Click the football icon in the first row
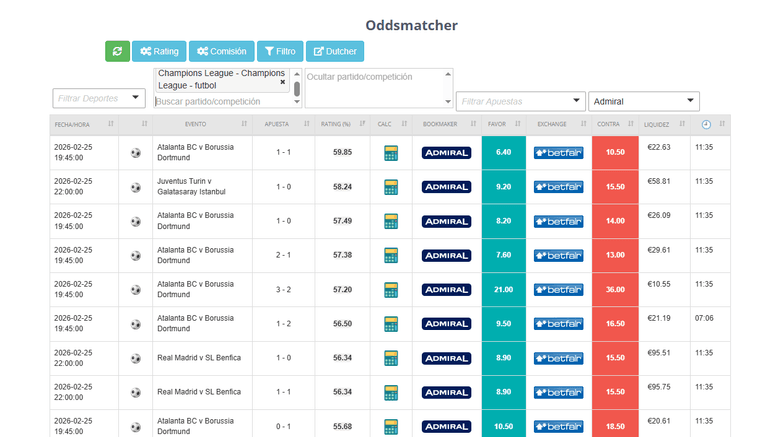 tap(136, 153)
